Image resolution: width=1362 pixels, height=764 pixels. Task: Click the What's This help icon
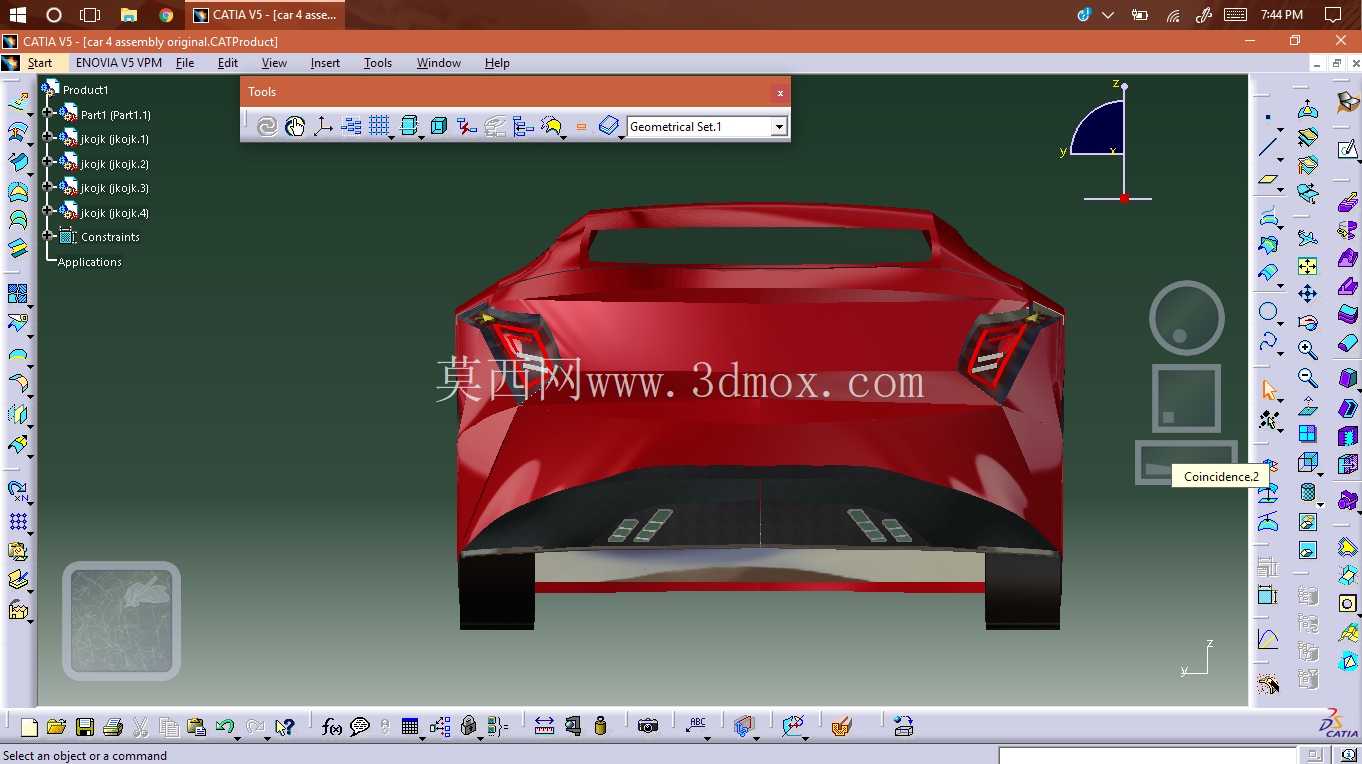pos(285,727)
